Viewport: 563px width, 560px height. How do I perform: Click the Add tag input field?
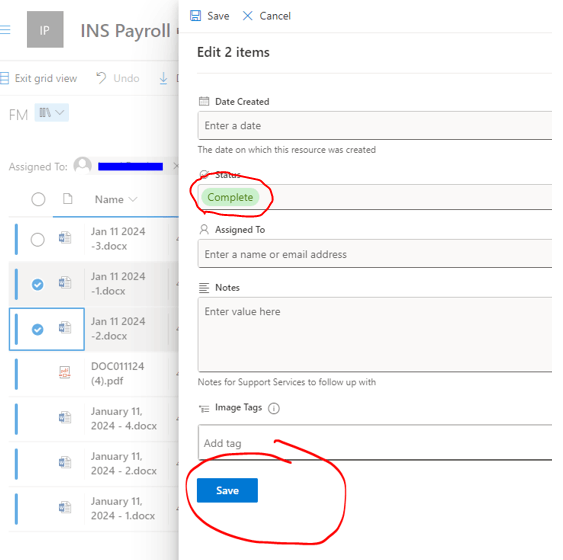point(374,442)
